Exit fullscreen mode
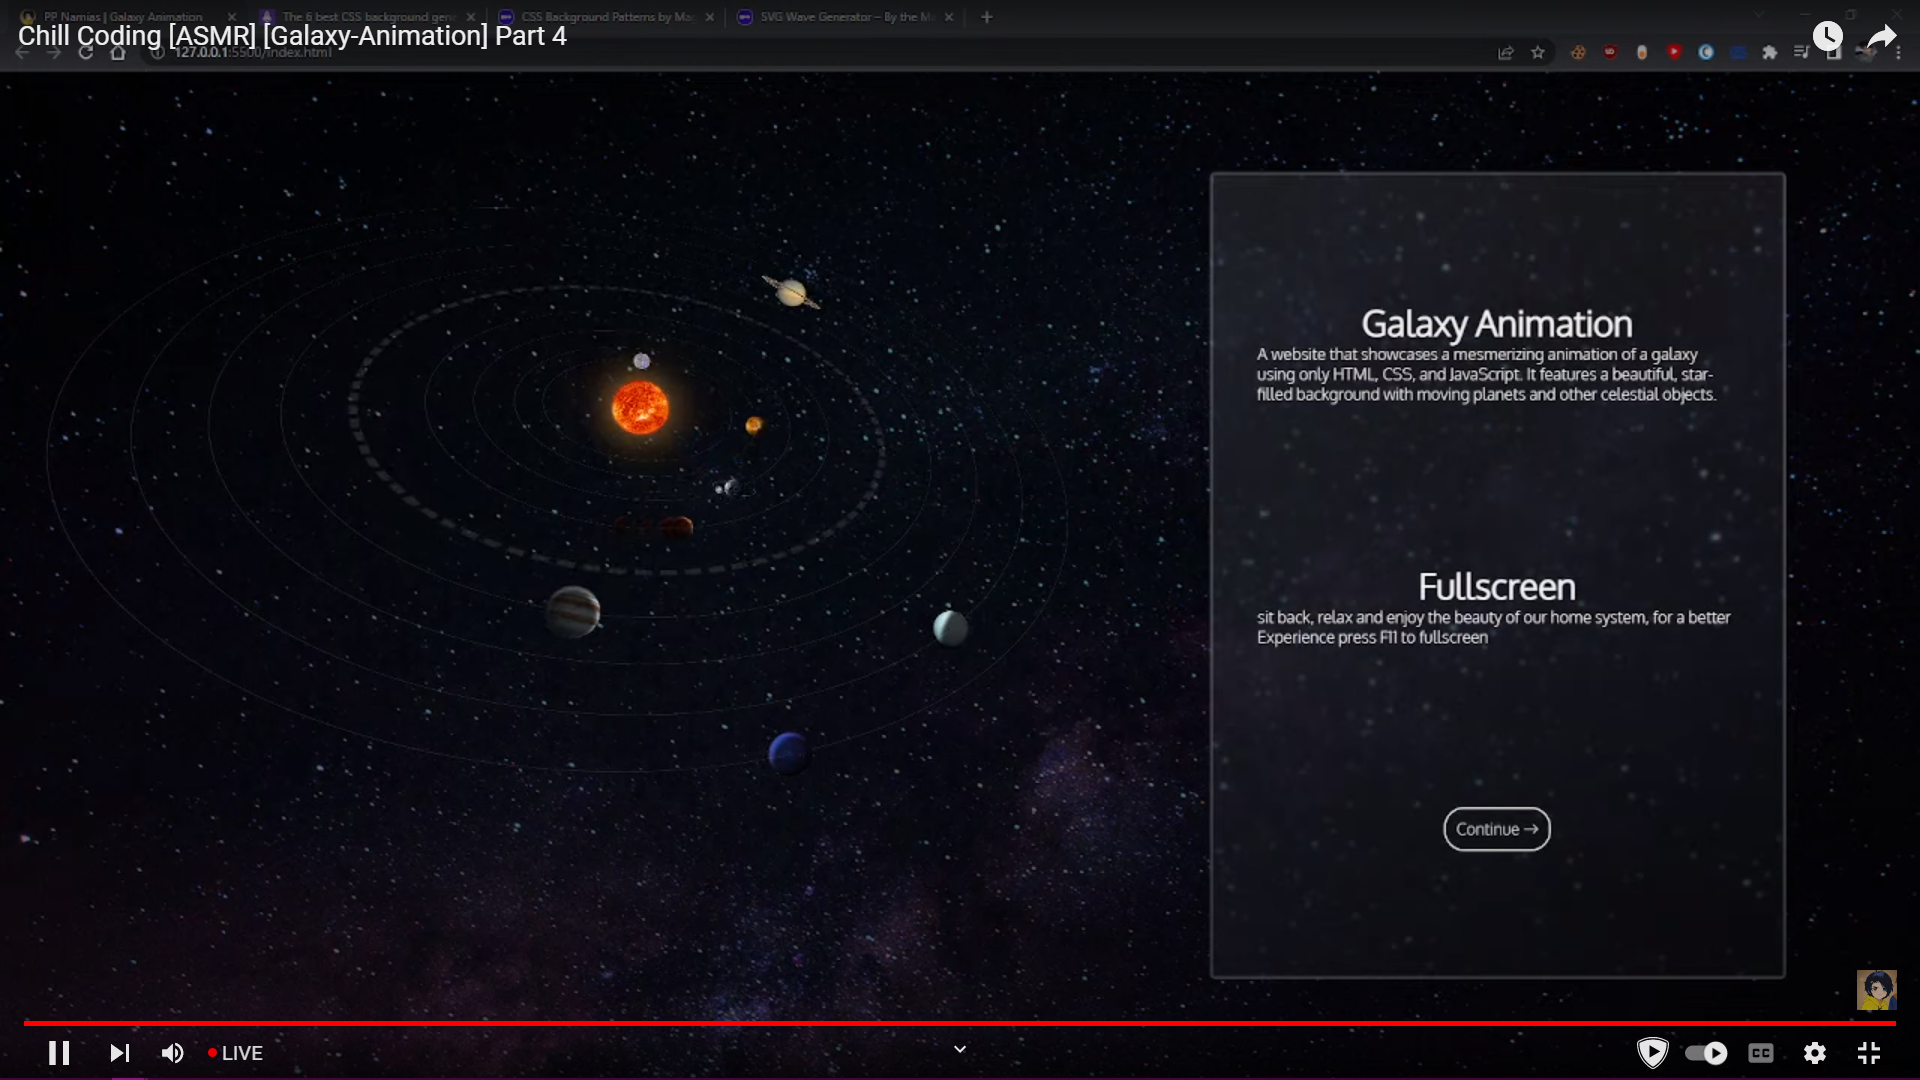 (x=1868, y=1053)
